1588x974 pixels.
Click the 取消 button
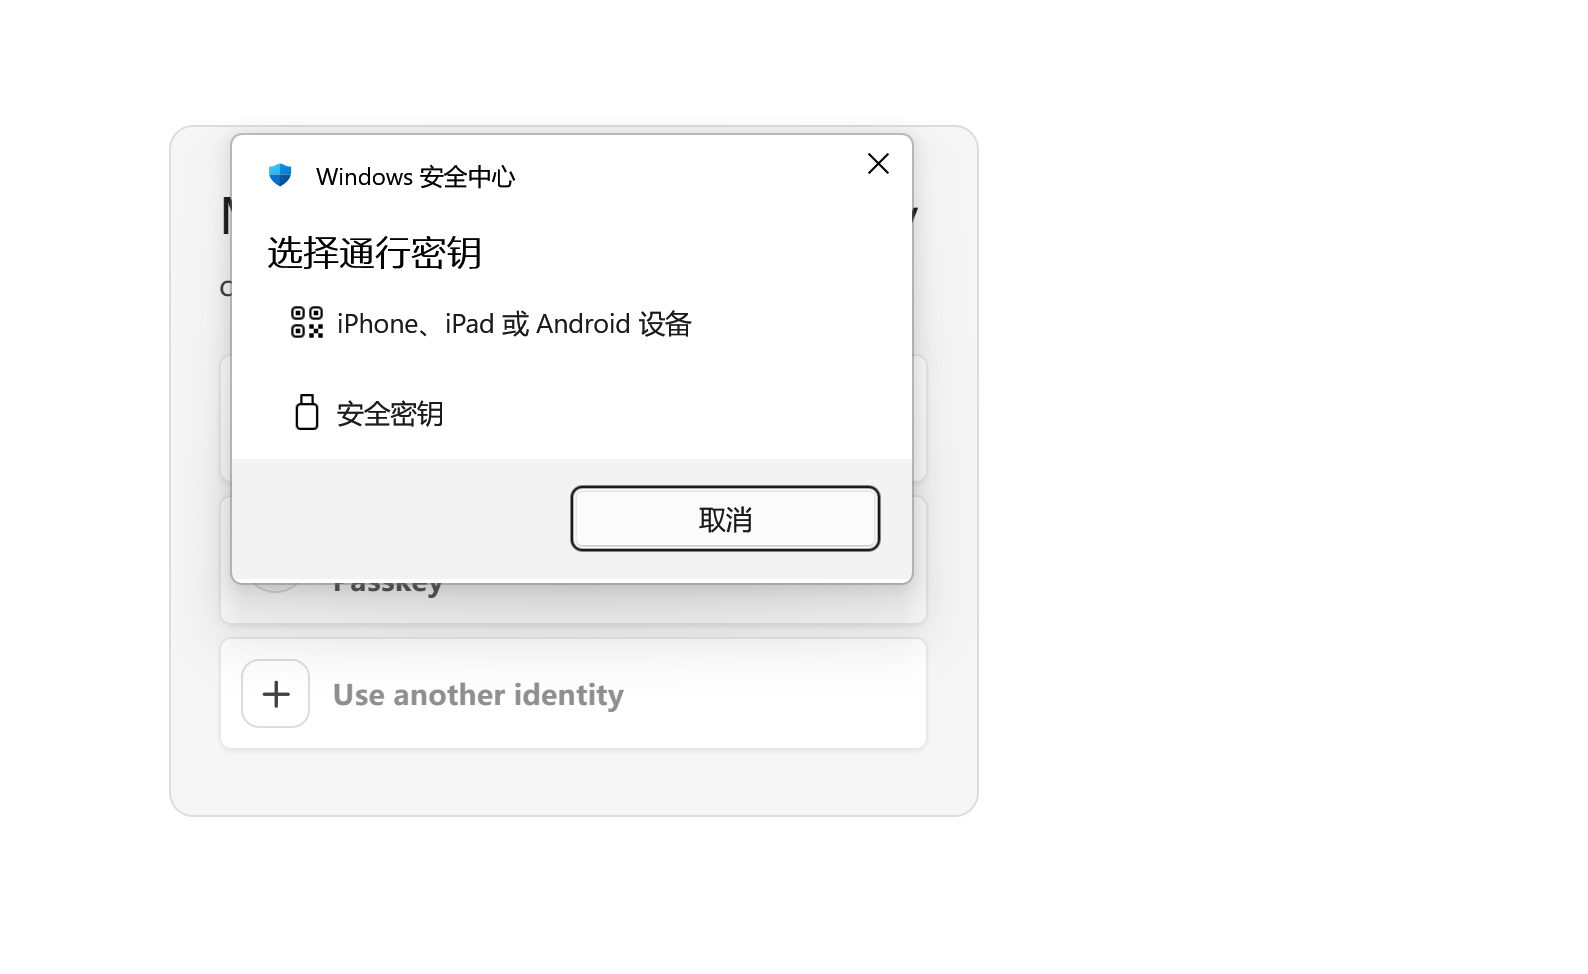click(x=725, y=519)
